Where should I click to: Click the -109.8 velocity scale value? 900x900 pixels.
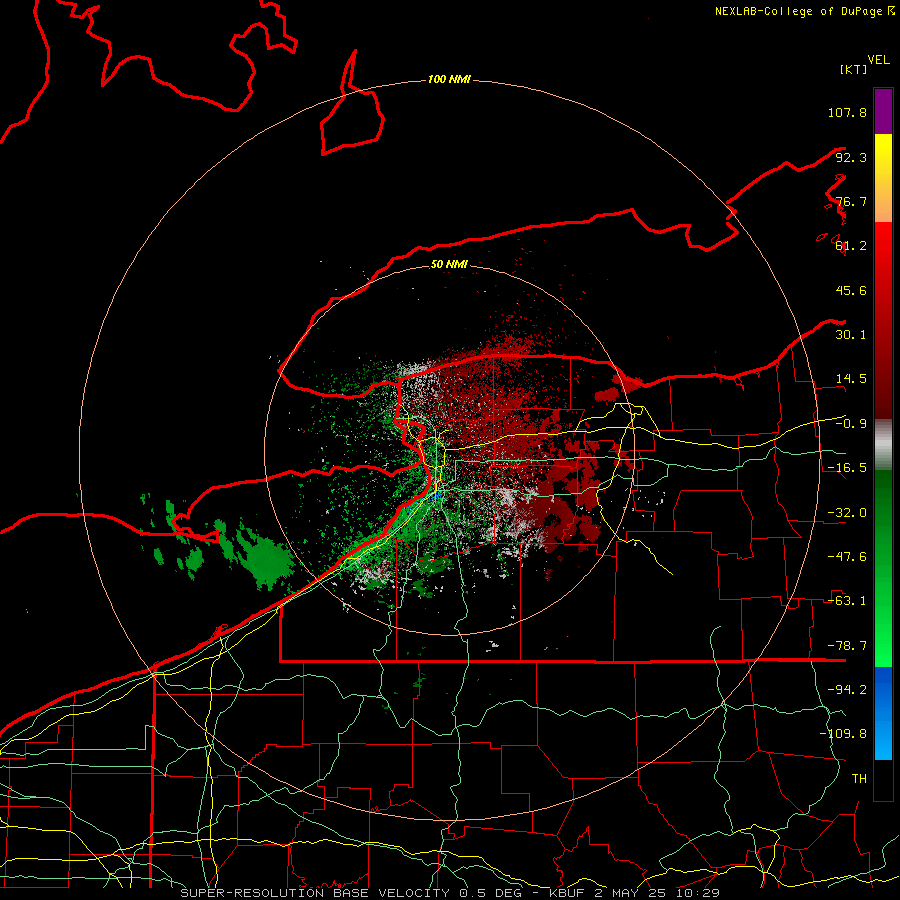(x=843, y=734)
